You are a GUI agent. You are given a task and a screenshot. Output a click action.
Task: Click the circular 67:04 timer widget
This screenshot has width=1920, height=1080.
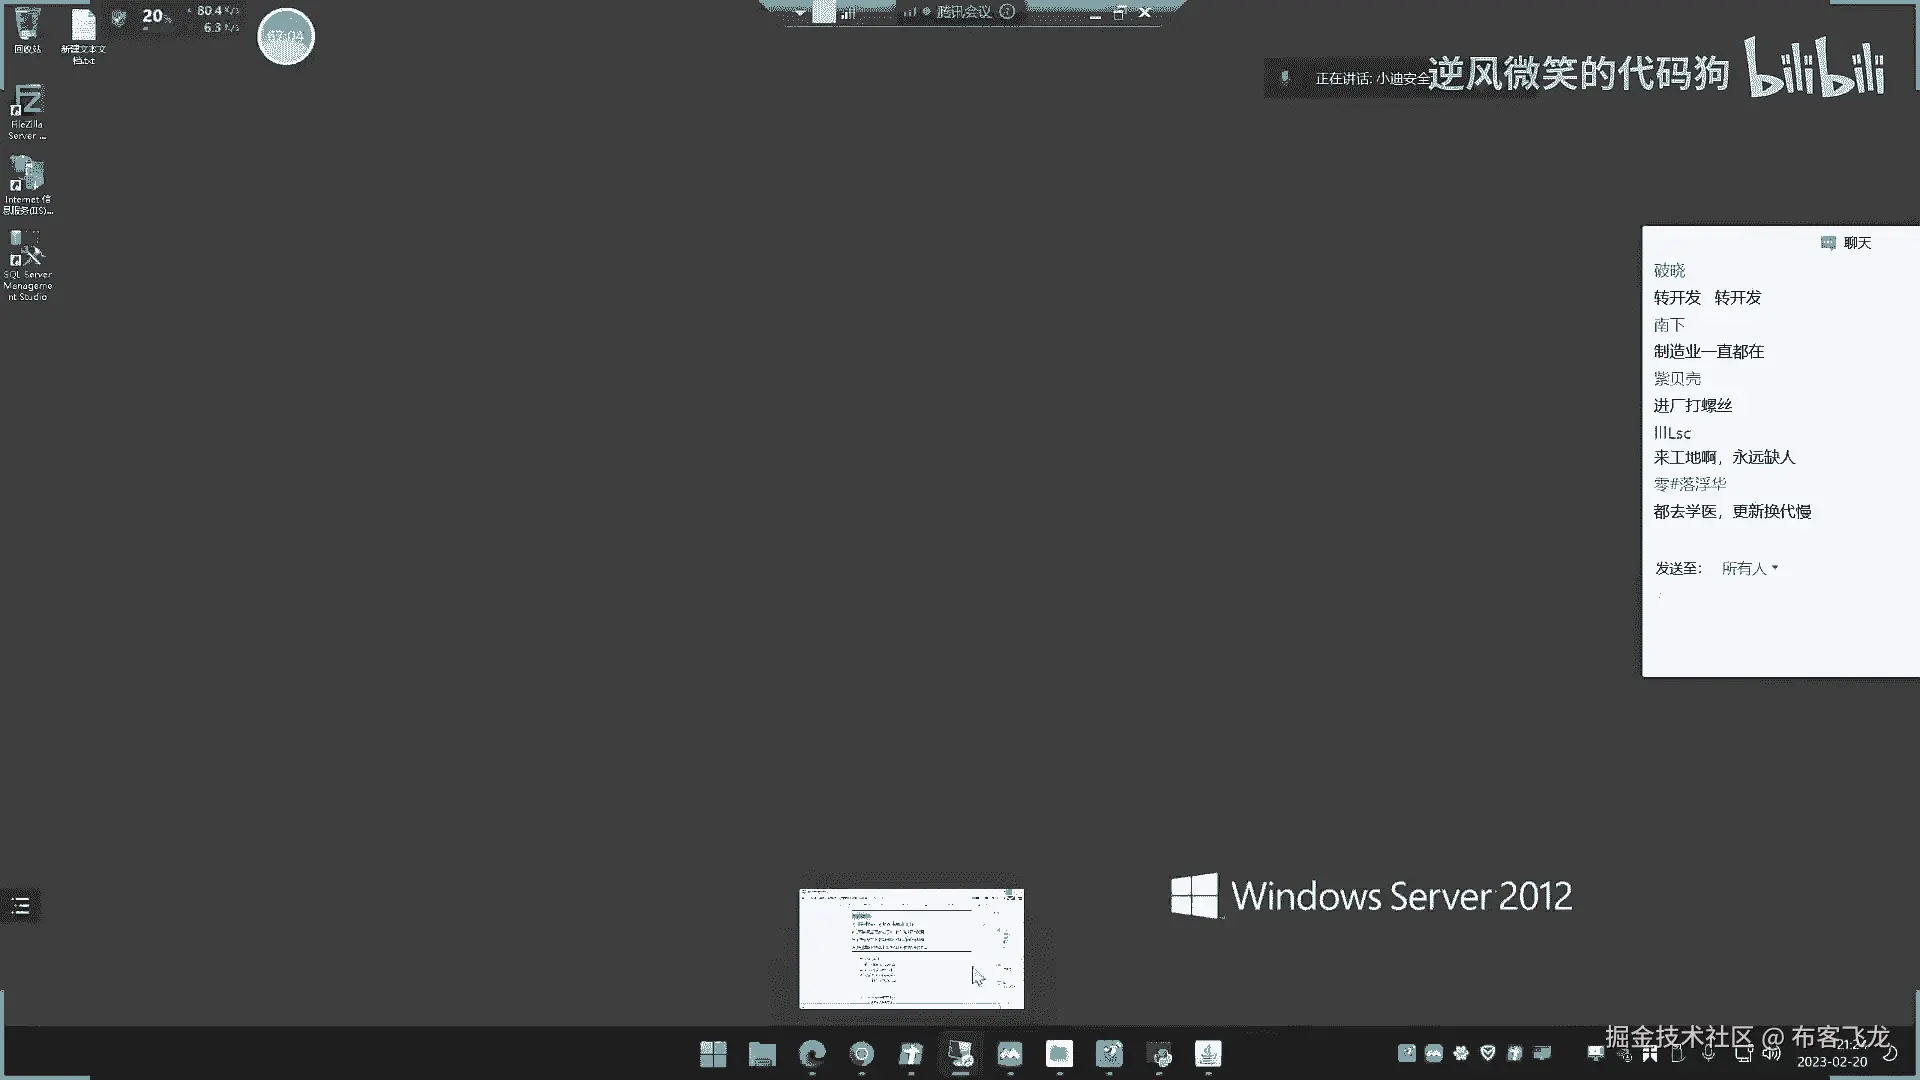(x=286, y=37)
